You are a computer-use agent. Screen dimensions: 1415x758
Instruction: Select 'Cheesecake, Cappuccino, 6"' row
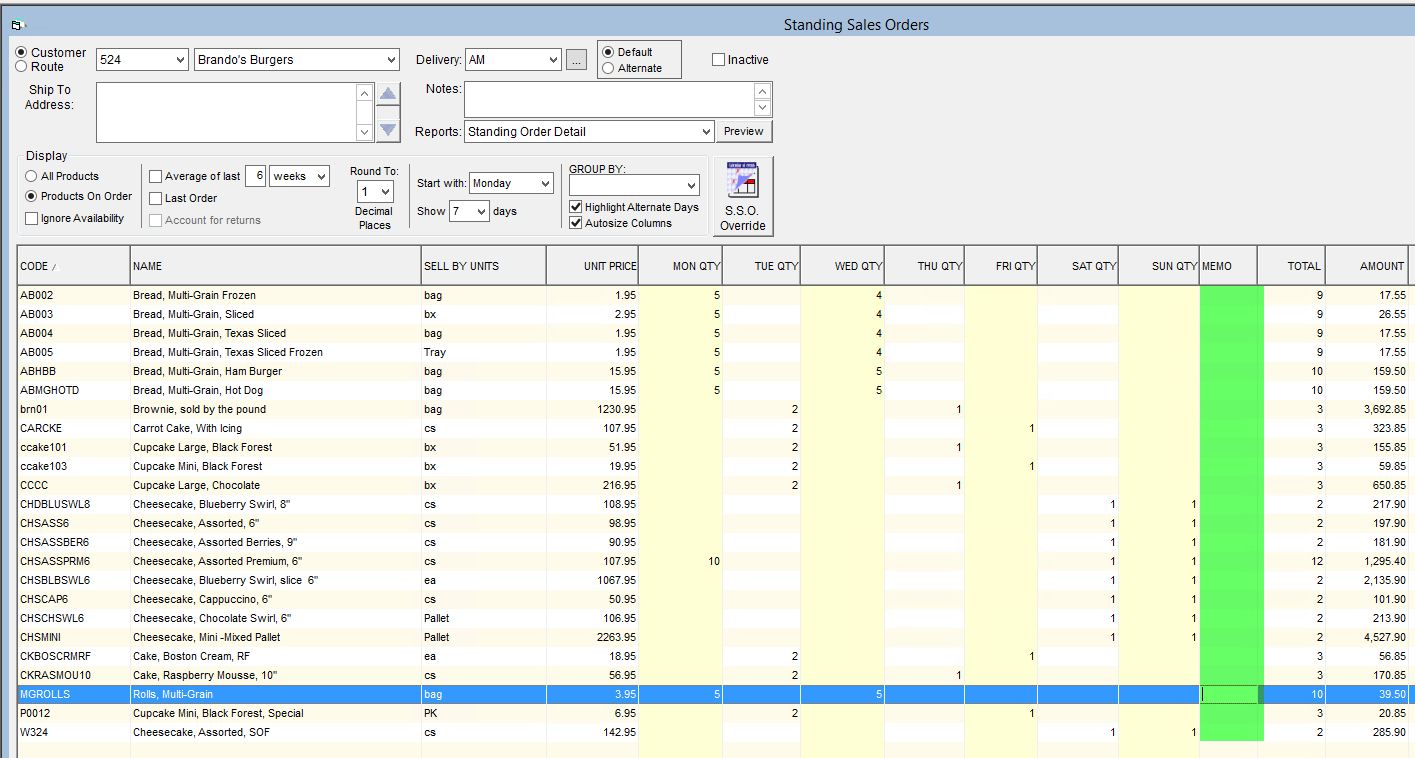[712, 599]
